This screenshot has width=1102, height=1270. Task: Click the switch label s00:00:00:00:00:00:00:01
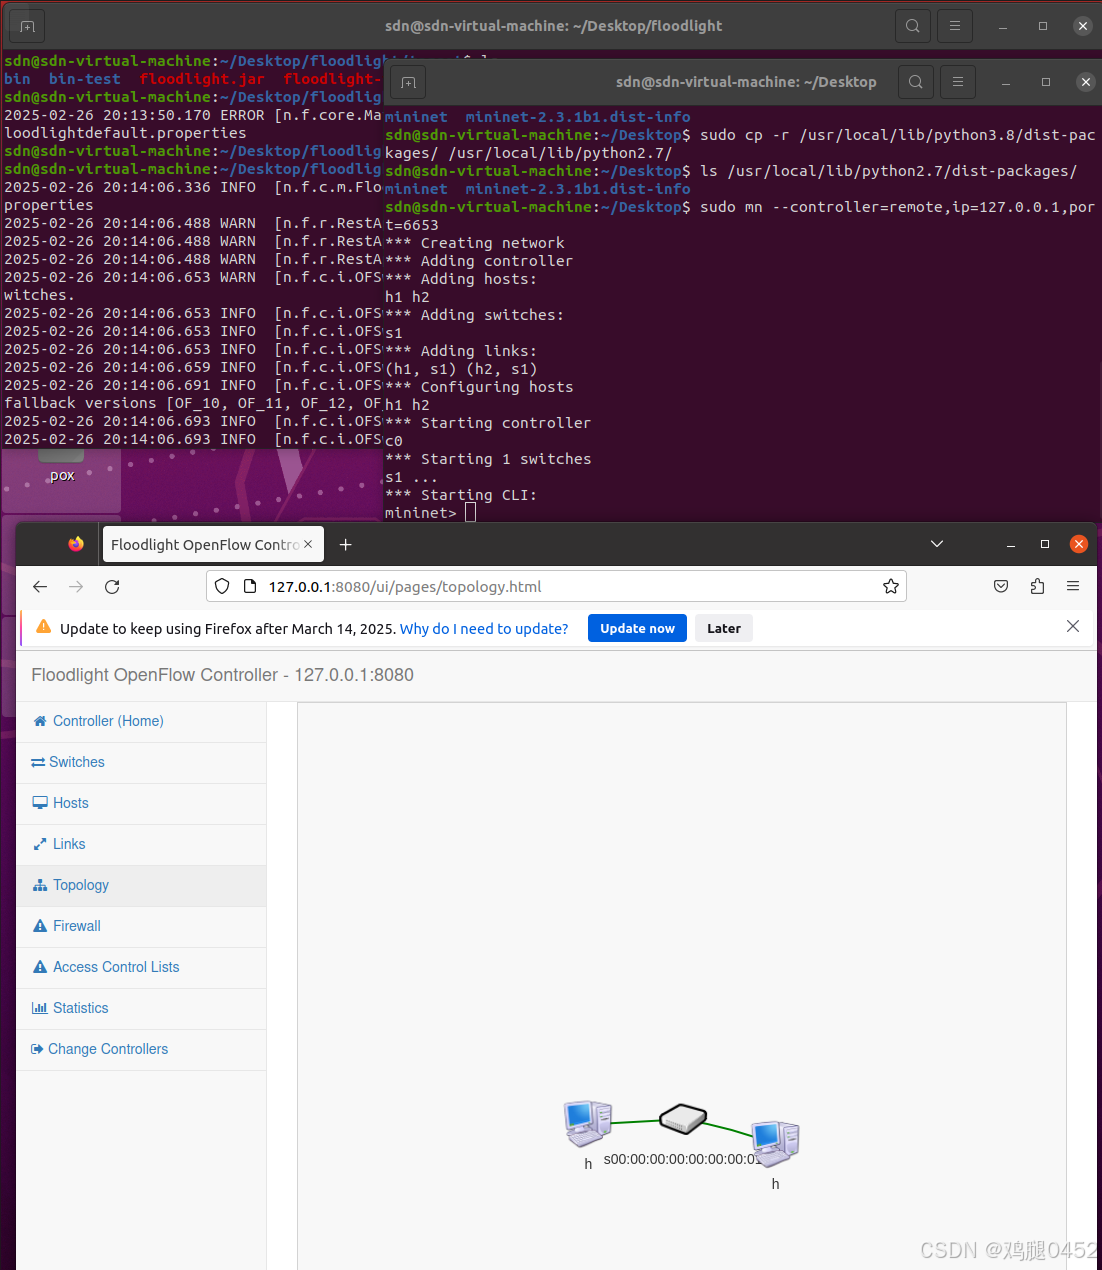point(682,1159)
